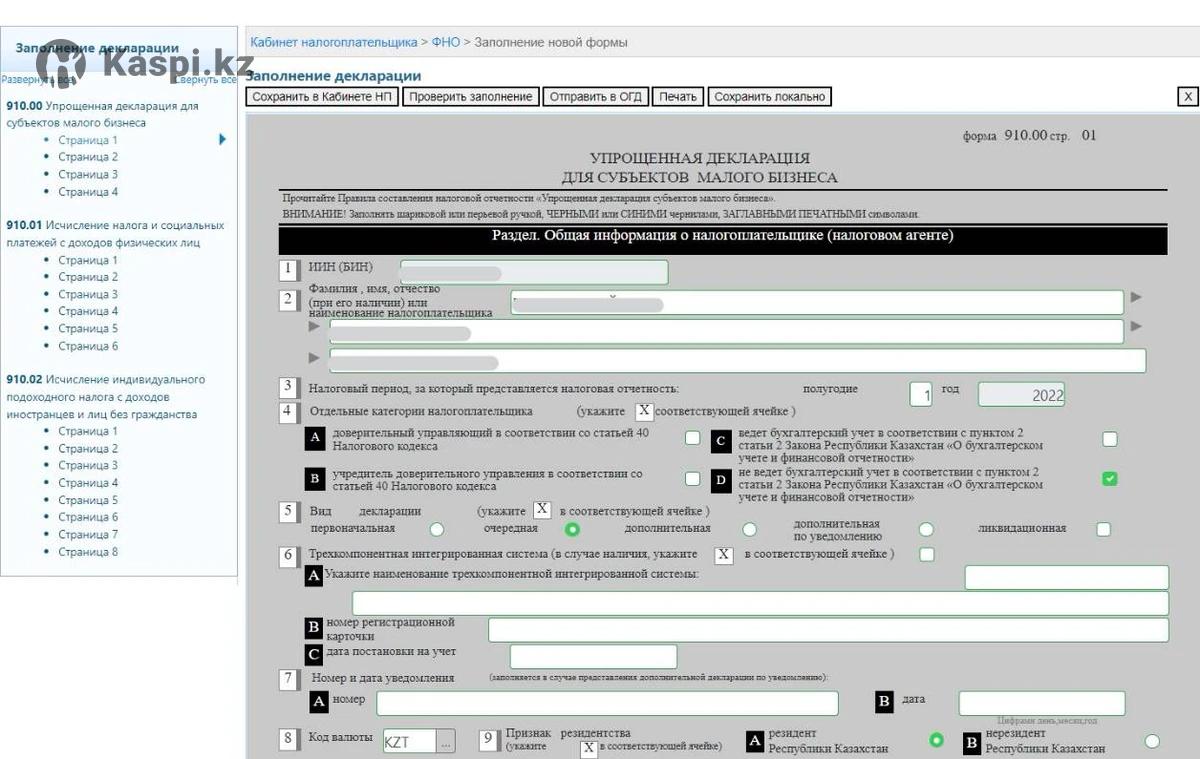Enable Трехкомпонентная интегрированная система checkbox
The width and height of the screenshot is (1200, 759).
(x=927, y=554)
